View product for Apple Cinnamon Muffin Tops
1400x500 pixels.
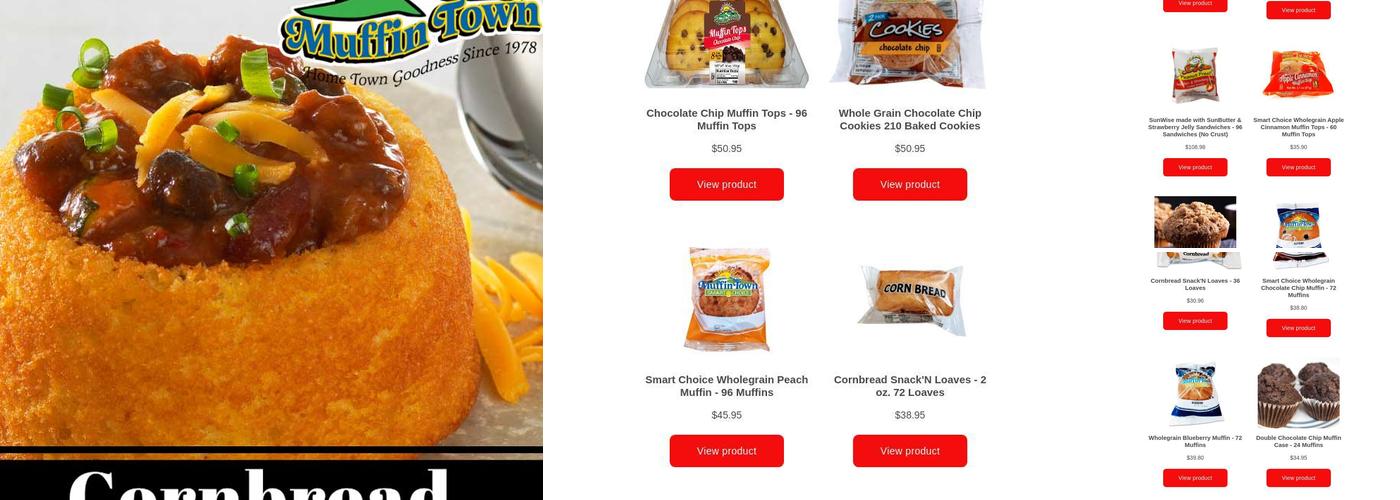(x=1298, y=167)
